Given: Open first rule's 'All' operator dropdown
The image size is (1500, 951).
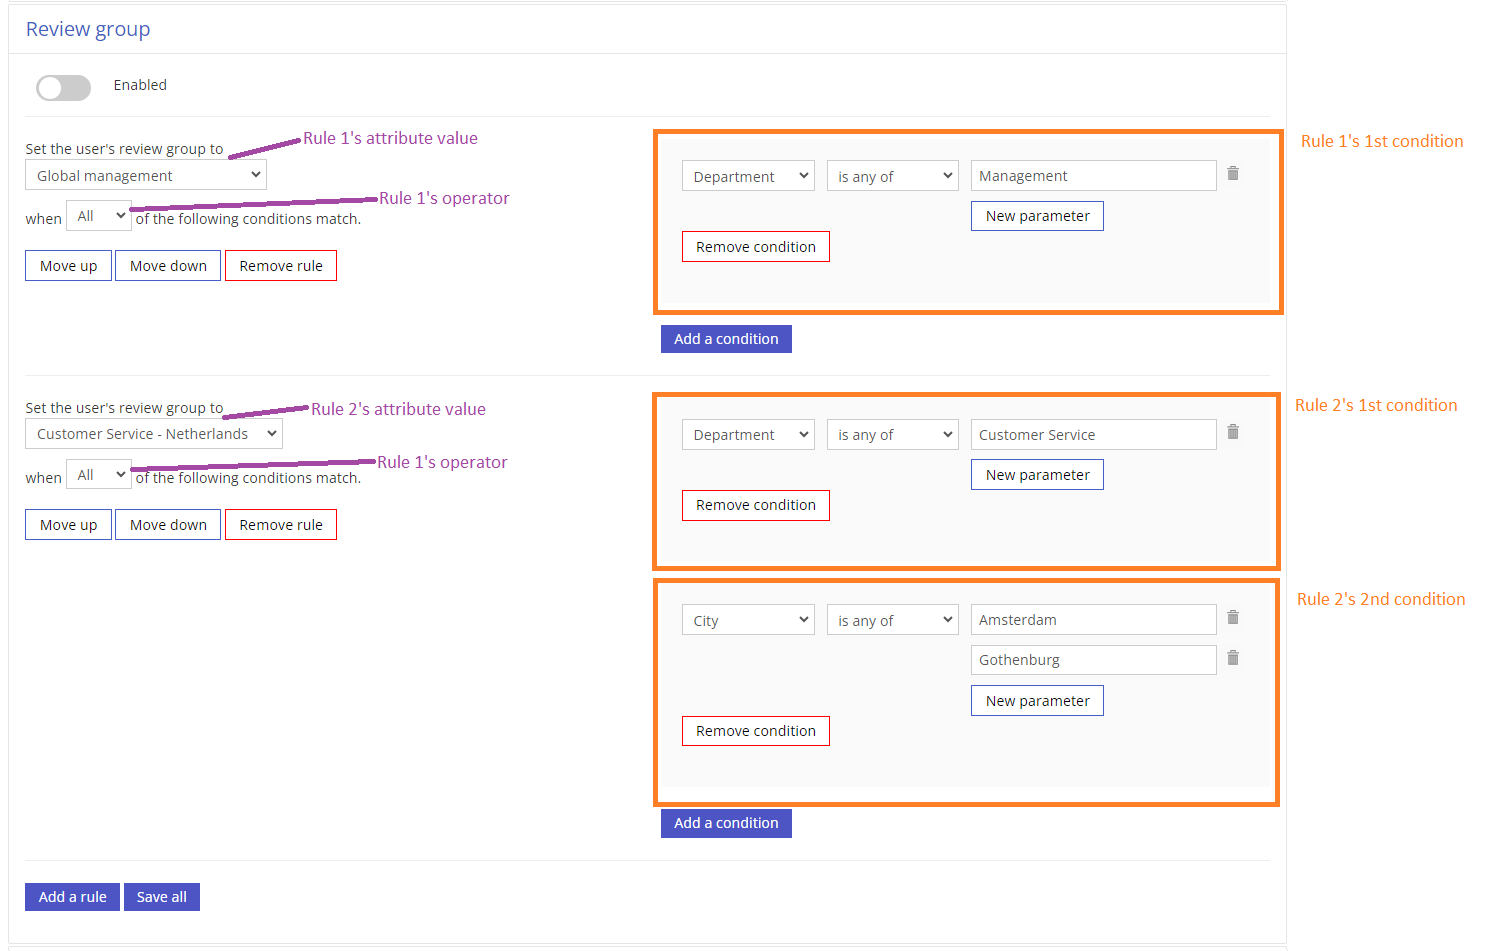Looking at the screenshot, I should (99, 216).
